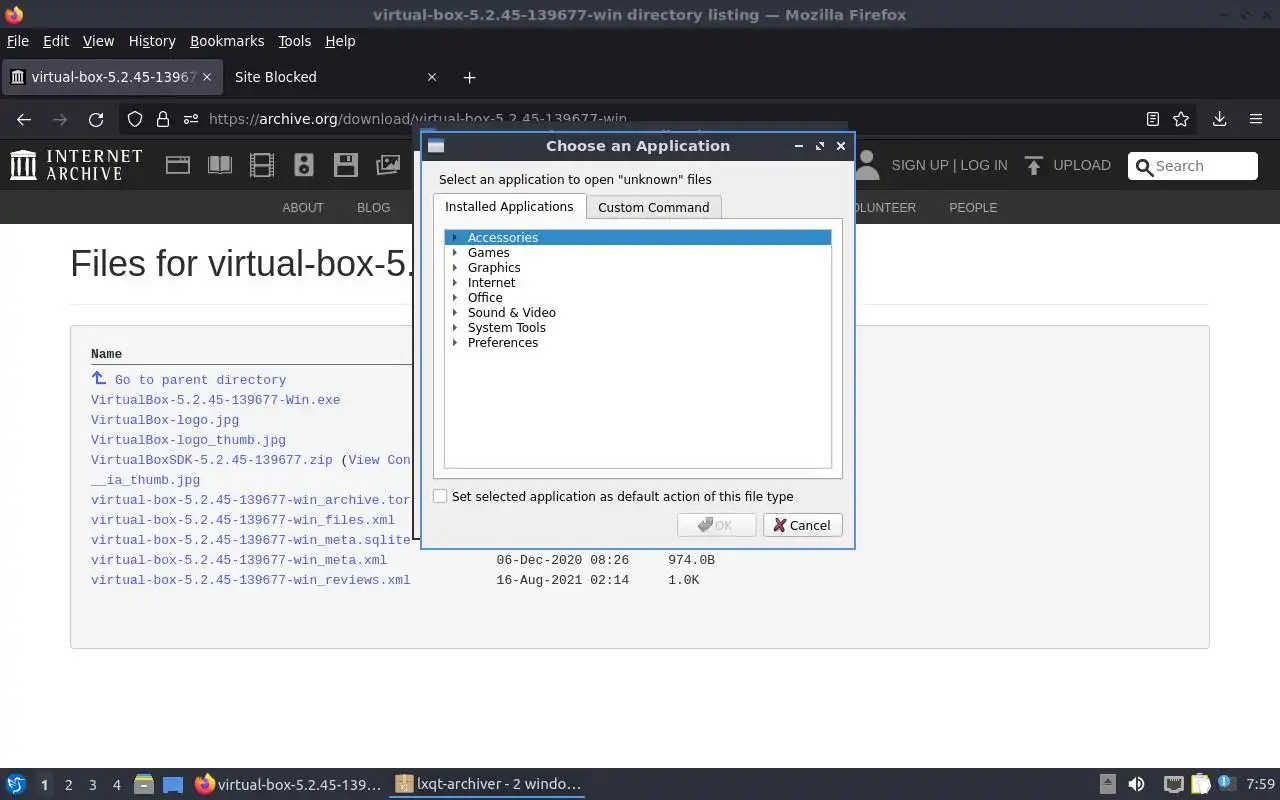The width and height of the screenshot is (1280, 800).
Task: Open file manager icon in taskbar
Action: click(143, 784)
